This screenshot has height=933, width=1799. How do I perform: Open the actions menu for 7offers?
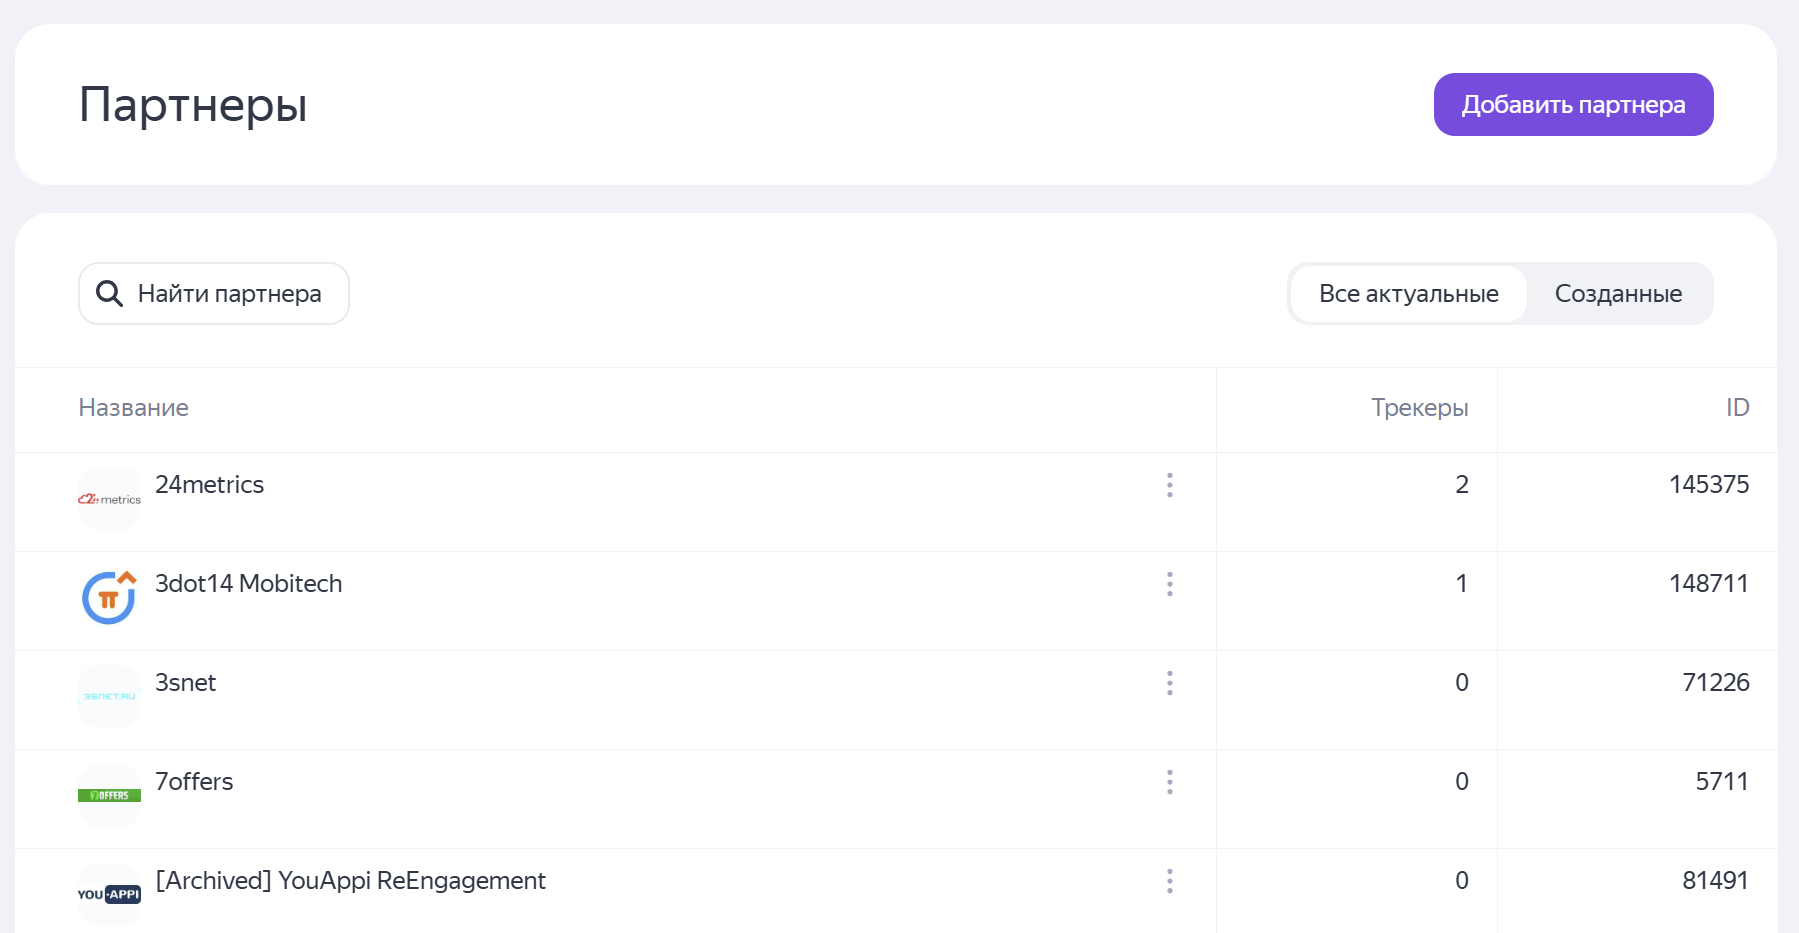[x=1169, y=782]
